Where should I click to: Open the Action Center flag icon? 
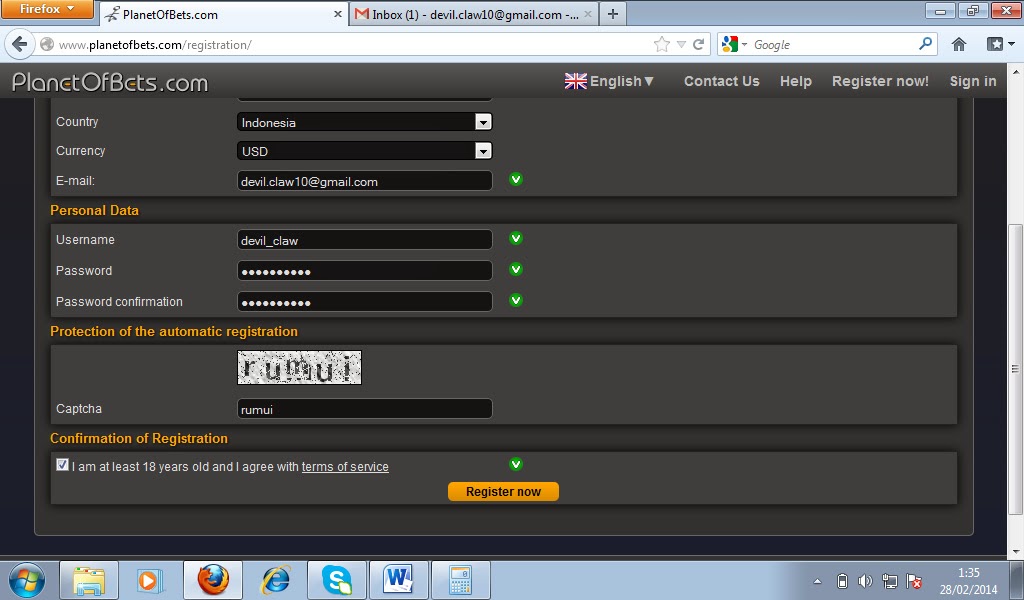(914, 580)
